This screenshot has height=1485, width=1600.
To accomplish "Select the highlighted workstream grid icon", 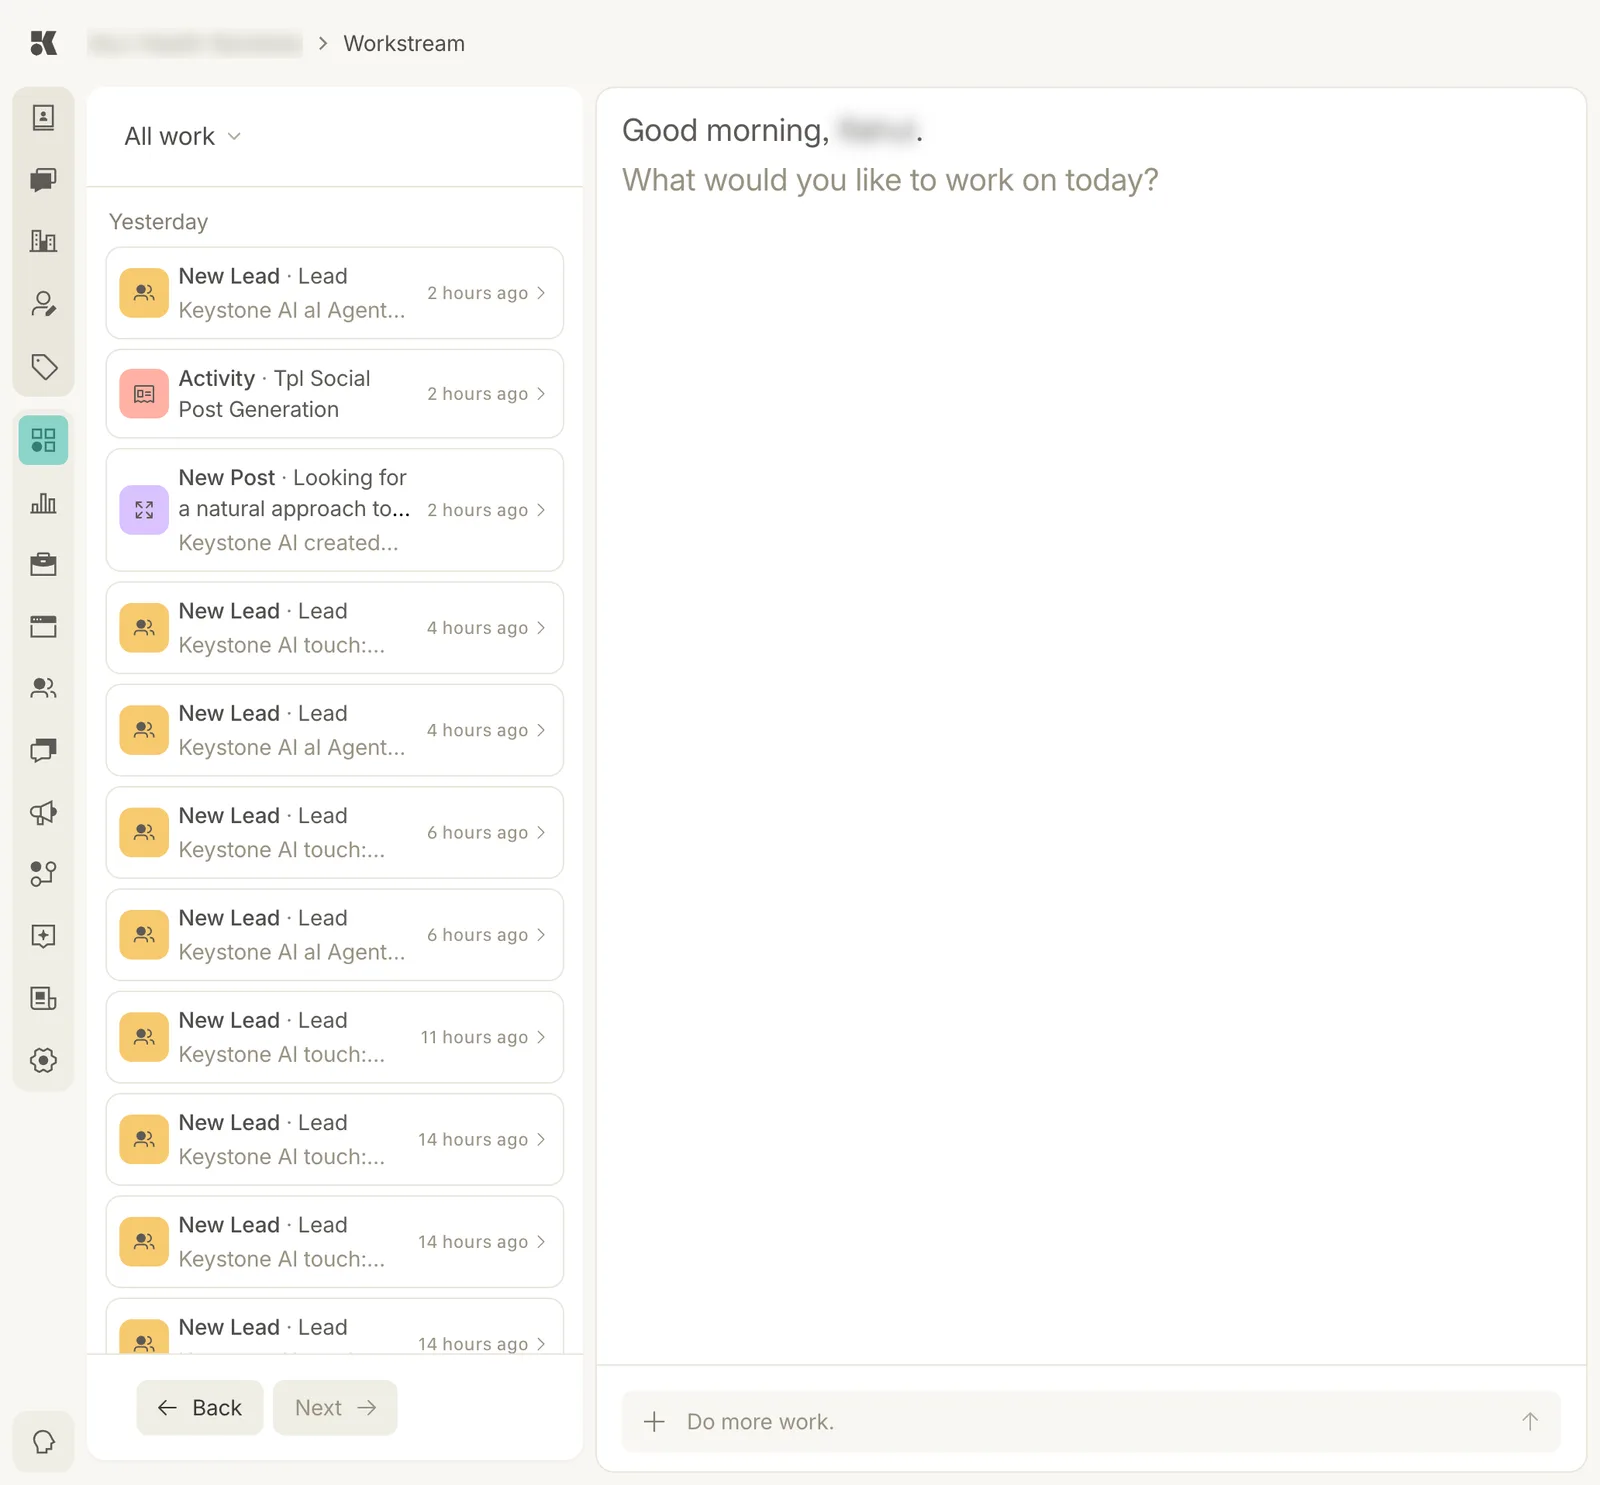I will (x=43, y=440).
